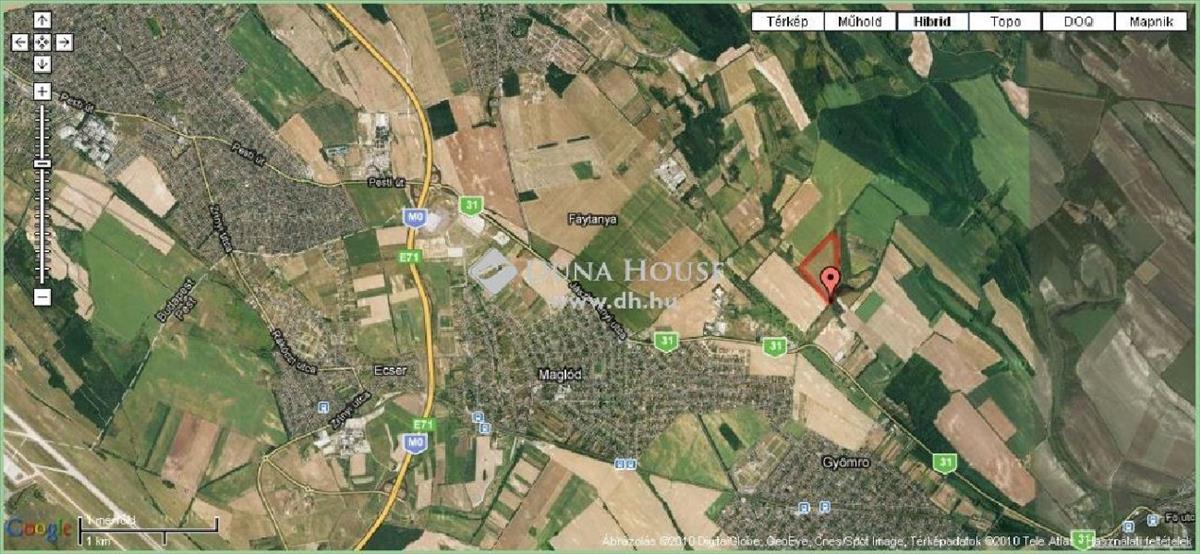Zoom in with the plus button
This screenshot has width=1200, height=554.
coord(42,91)
